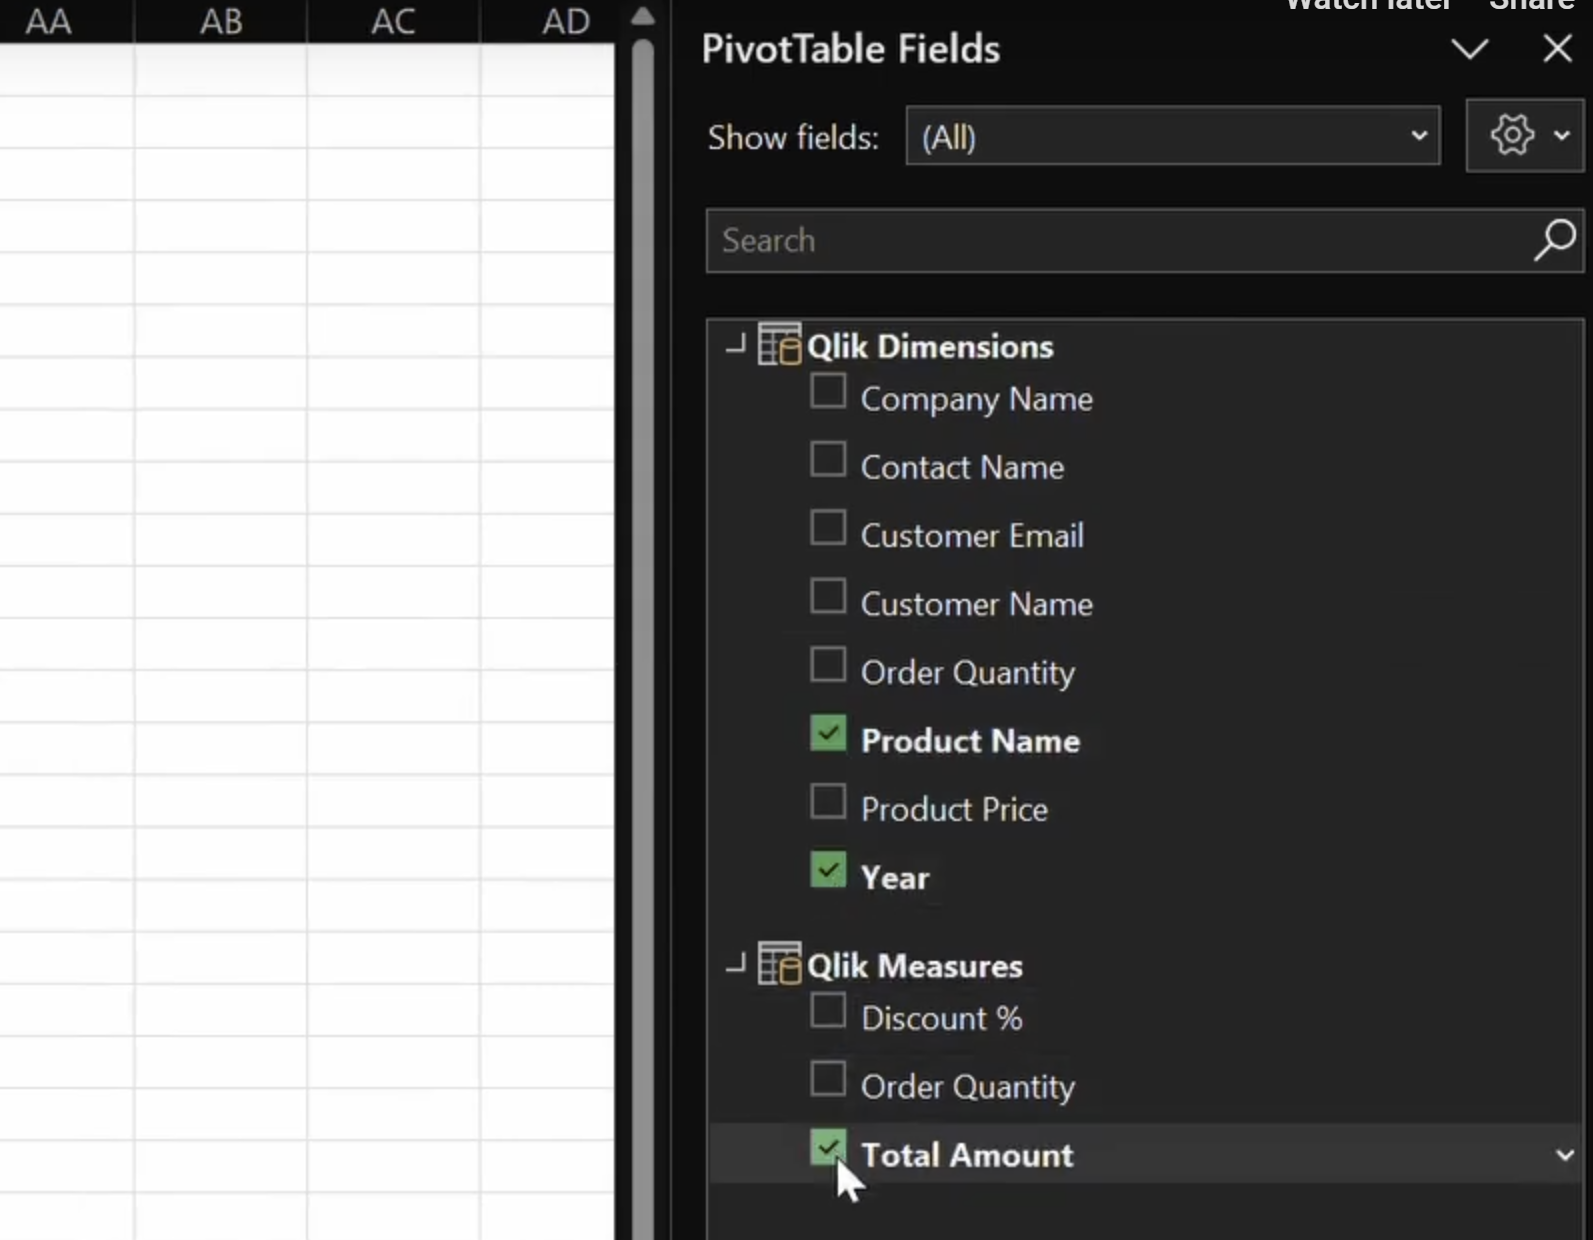Click the Company Name field label
The image size is (1593, 1240).
click(x=976, y=399)
